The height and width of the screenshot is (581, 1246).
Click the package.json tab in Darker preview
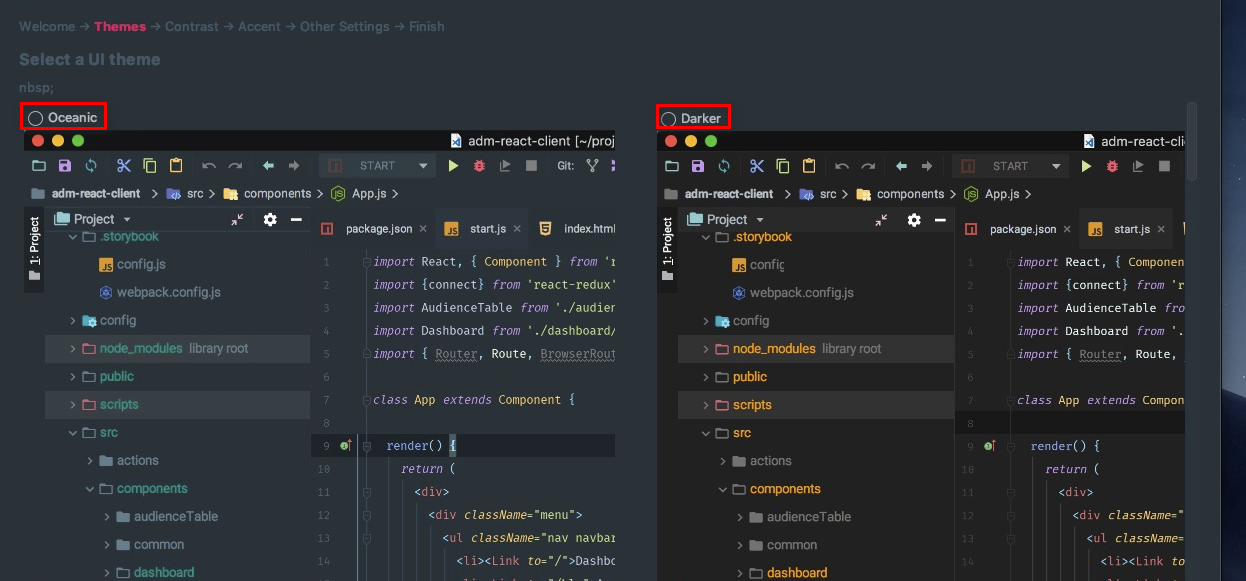1017,229
